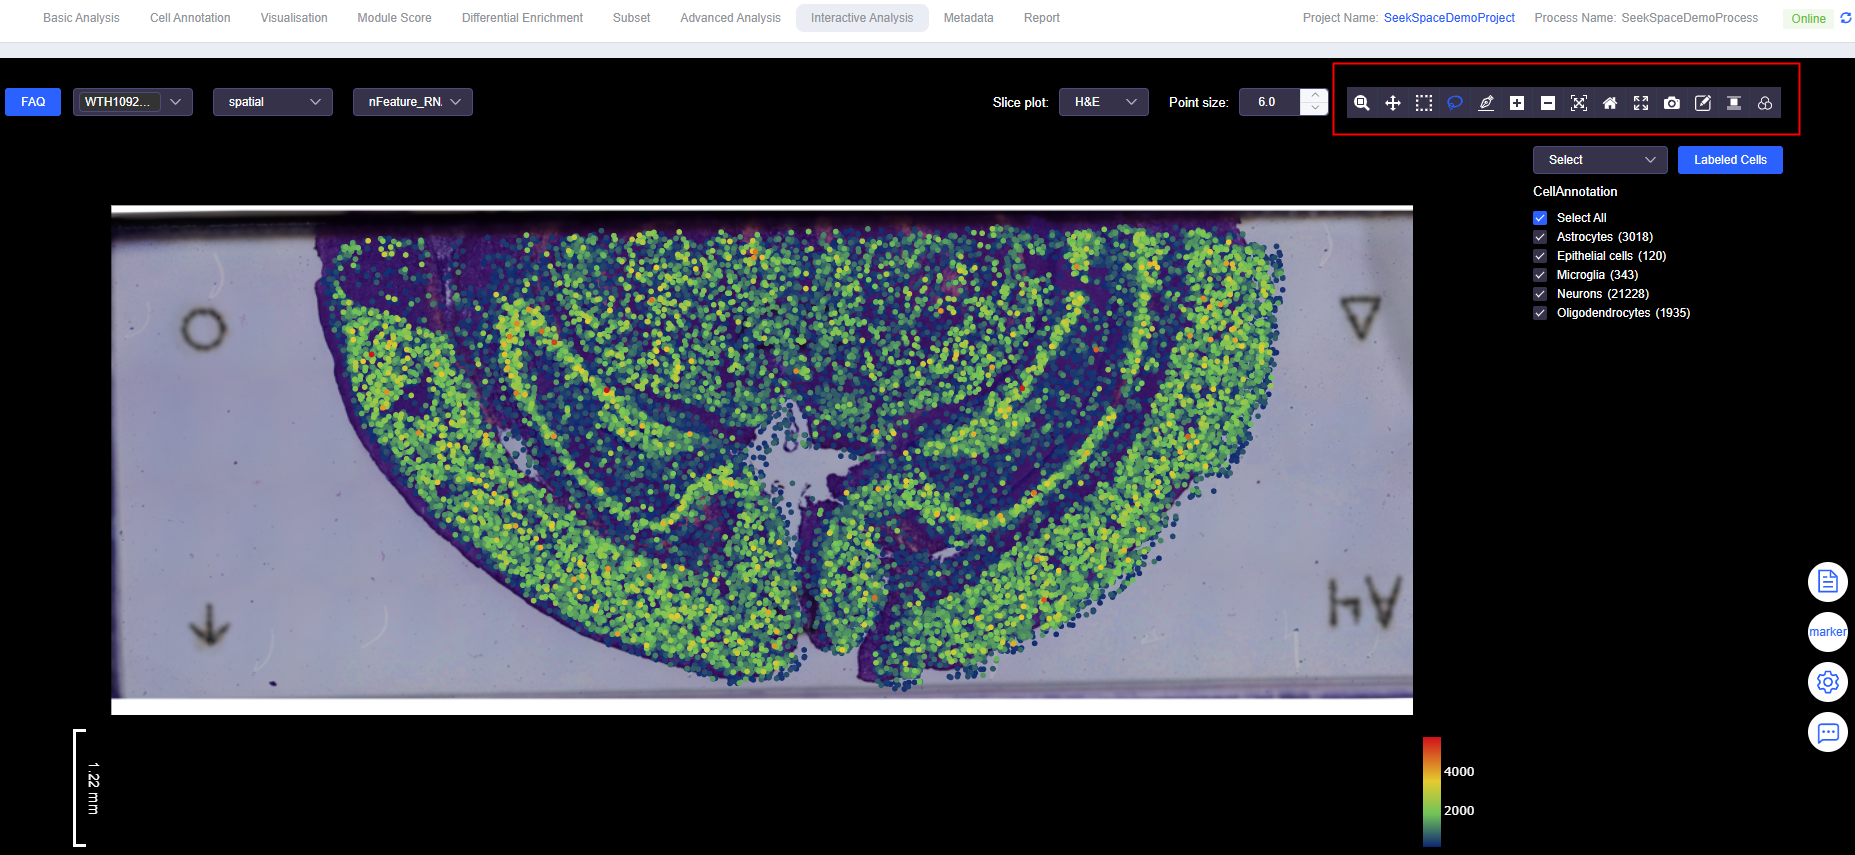Click the Point size input field
Screen dimensions: 1855x855
[x=1269, y=102]
